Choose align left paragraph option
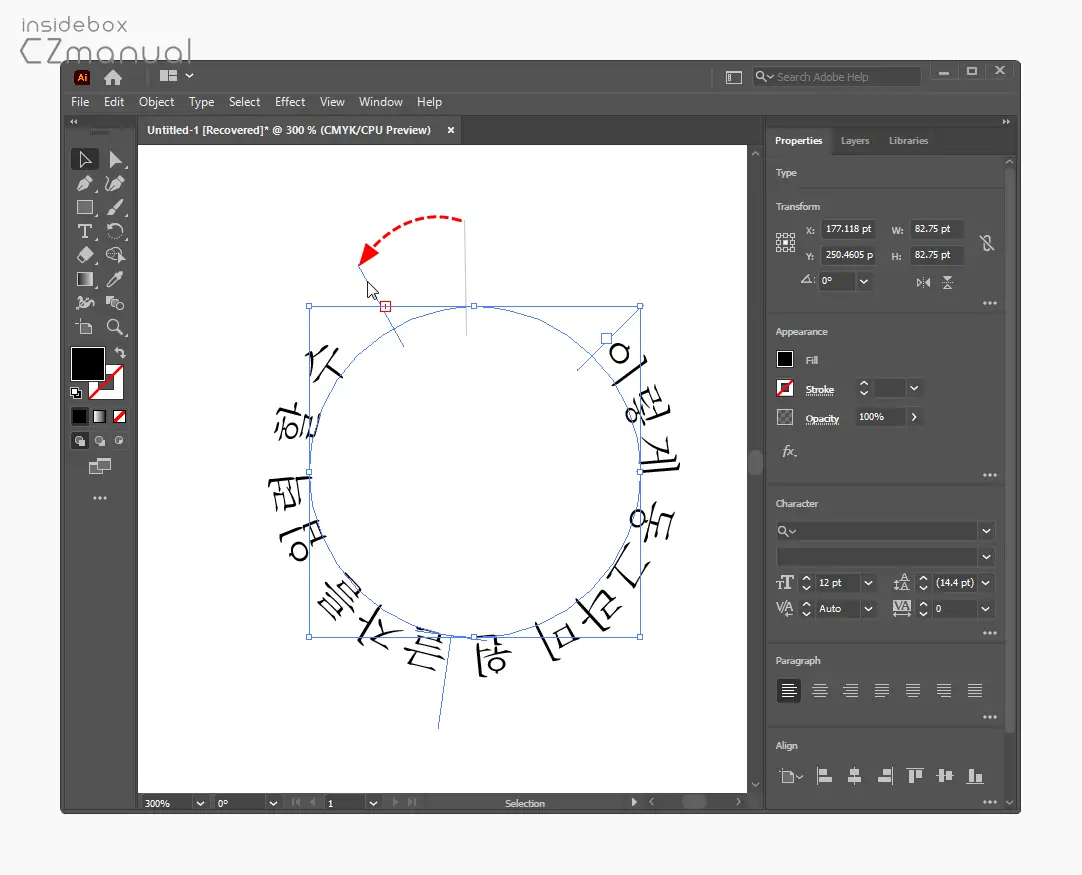This screenshot has width=1082, height=875. (789, 690)
